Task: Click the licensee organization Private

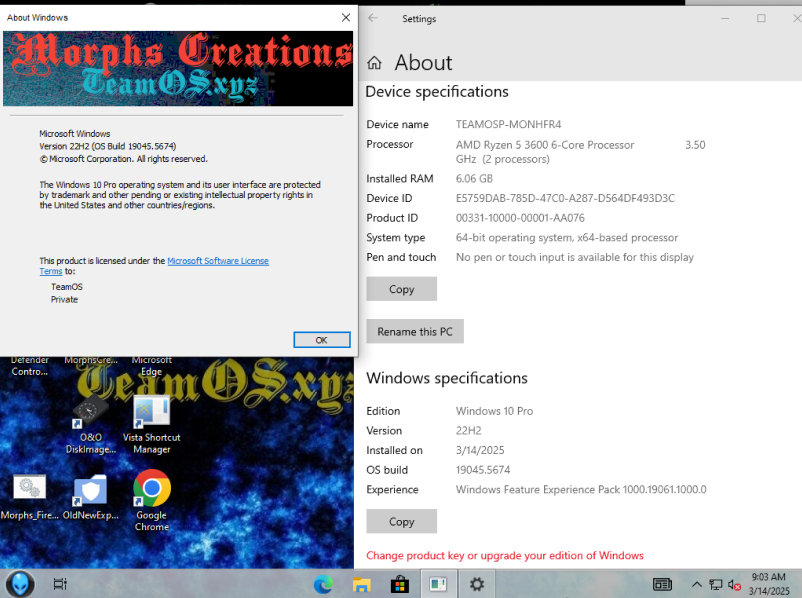Action: tap(64, 300)
